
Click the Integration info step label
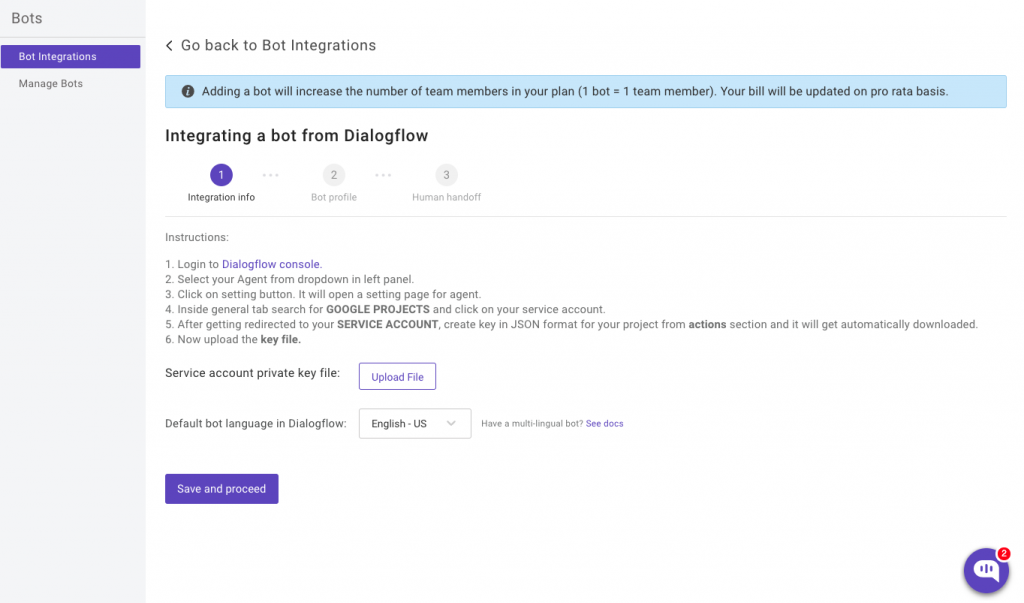click(221, 197)
